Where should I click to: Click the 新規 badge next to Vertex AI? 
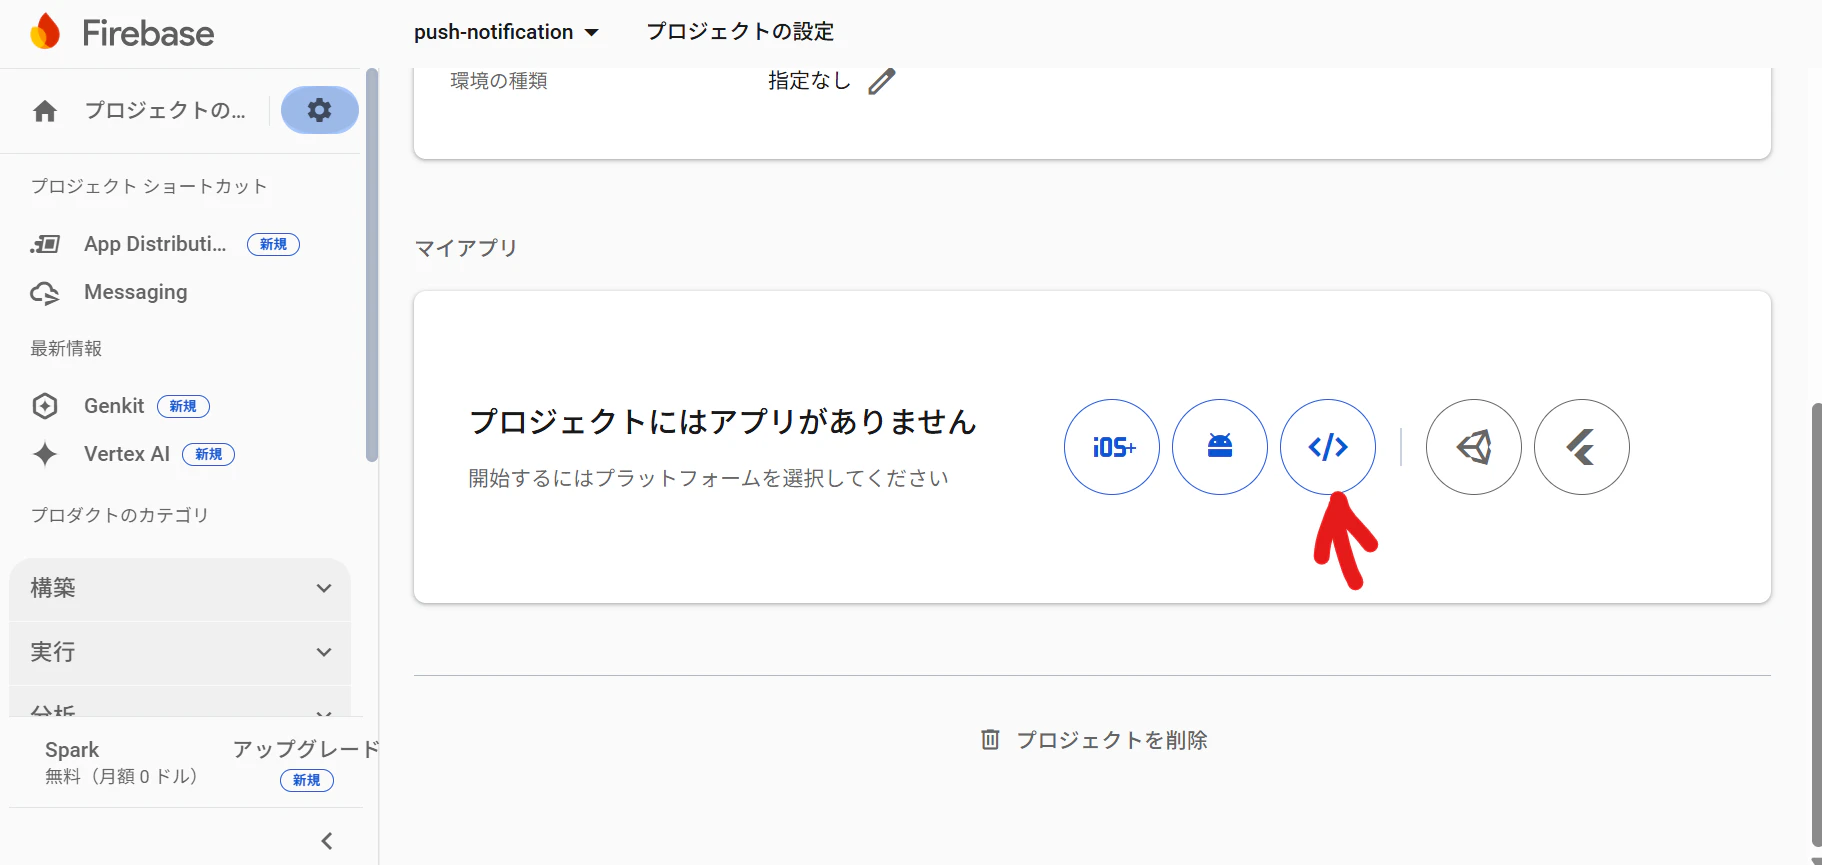click(x=208, y=454)
